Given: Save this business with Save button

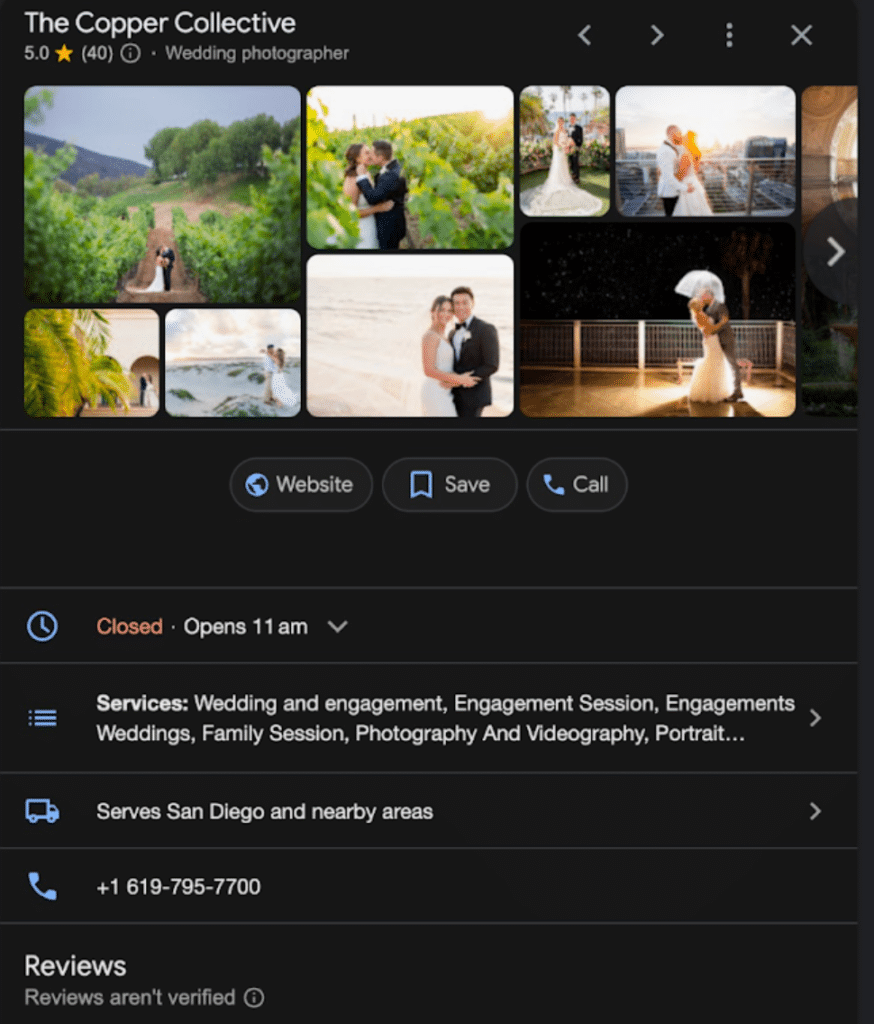Looking at the screenshot, I should click(x=449, y=485).
